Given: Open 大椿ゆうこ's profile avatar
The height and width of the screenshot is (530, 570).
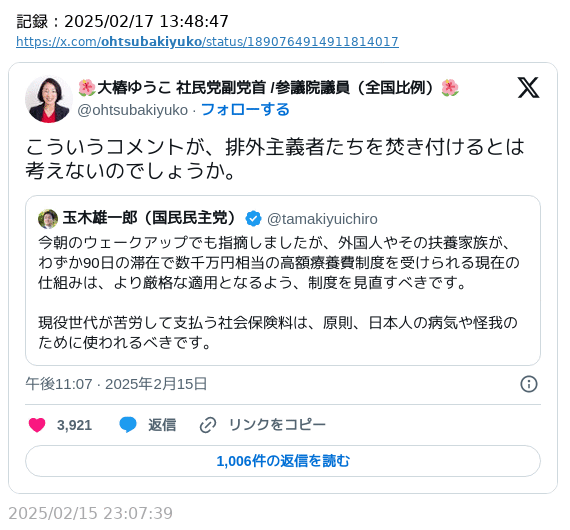Looking at the screenshot, I should pos(49,99).
